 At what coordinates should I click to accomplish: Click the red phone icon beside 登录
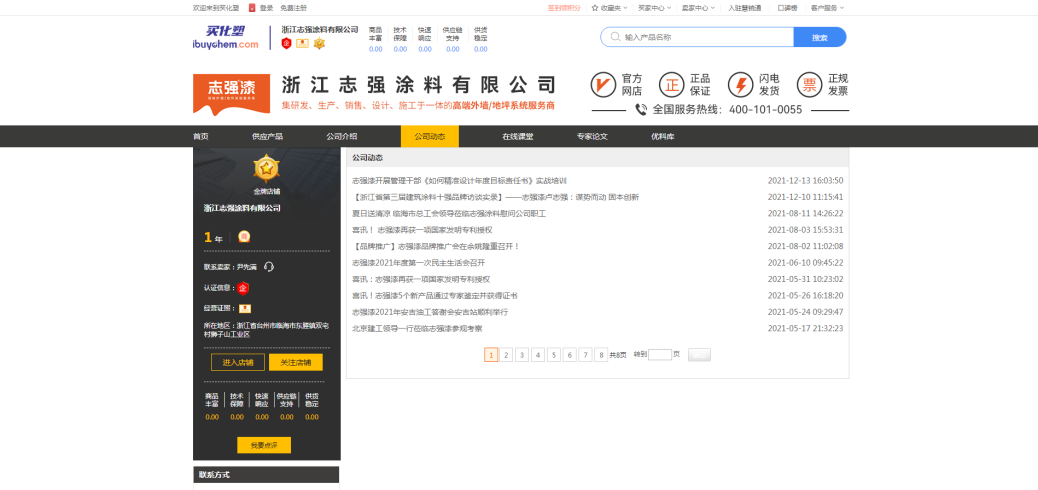pos(252,8)
